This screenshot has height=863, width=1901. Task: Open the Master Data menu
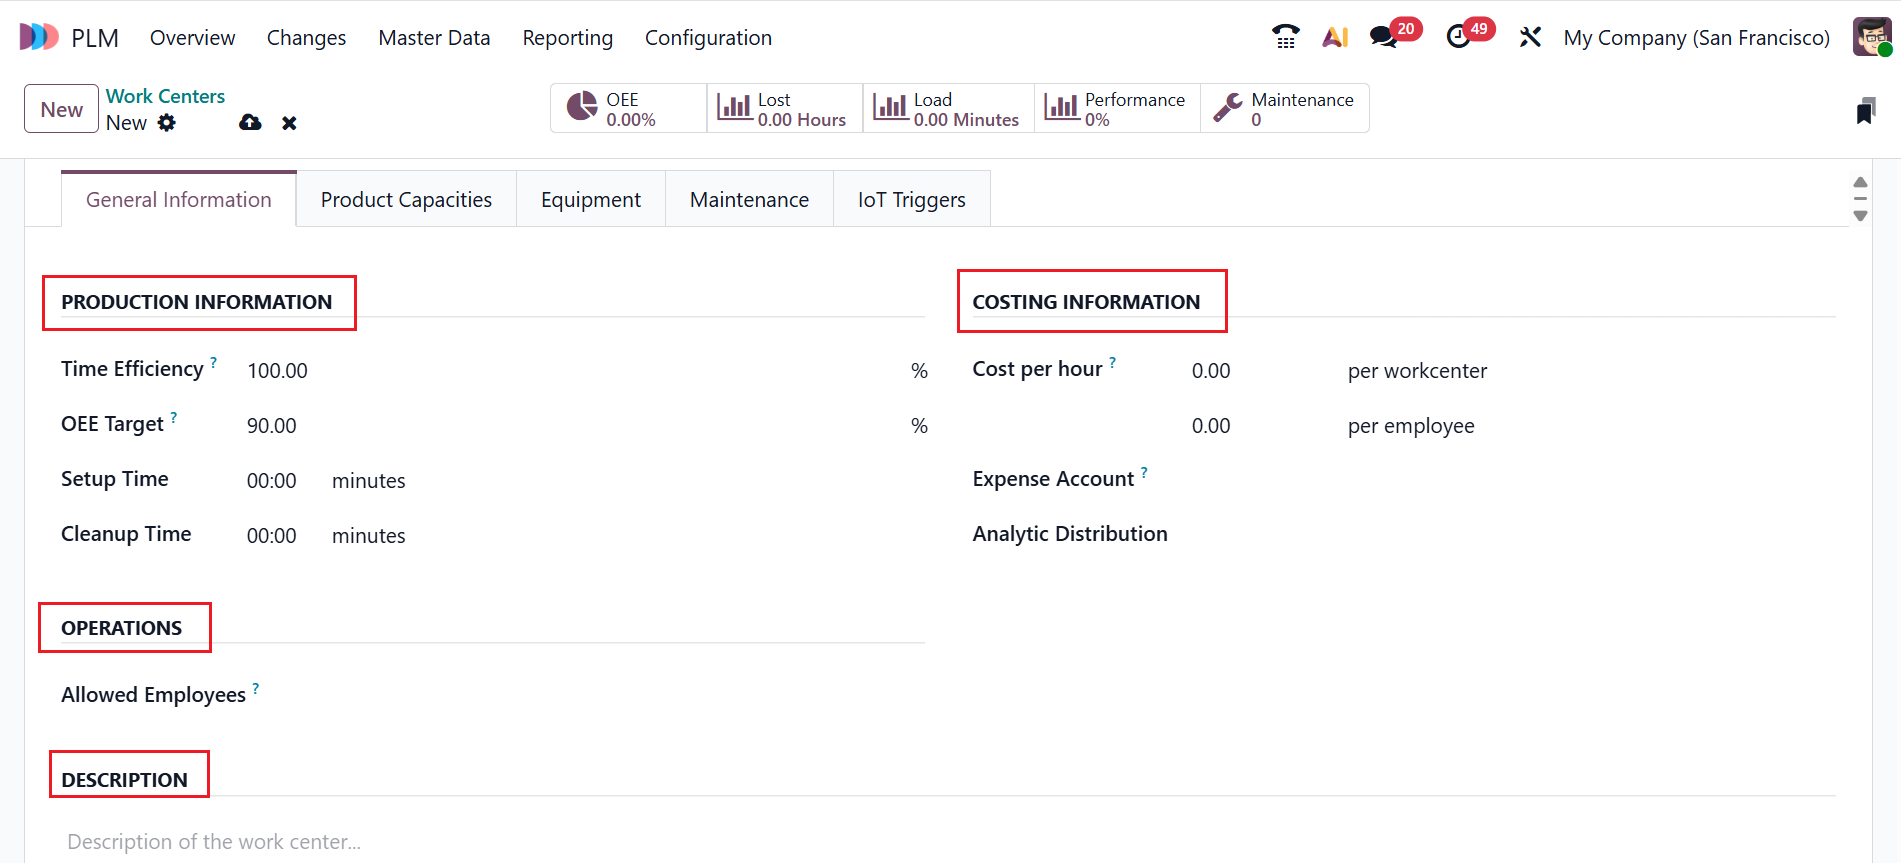point(434,38)
